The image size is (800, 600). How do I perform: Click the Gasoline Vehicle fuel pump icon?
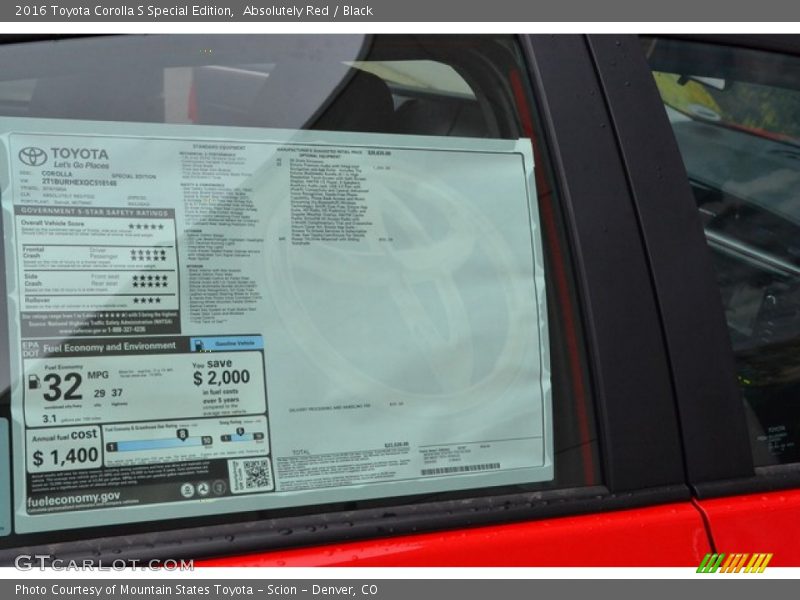[x=200, y=344]
